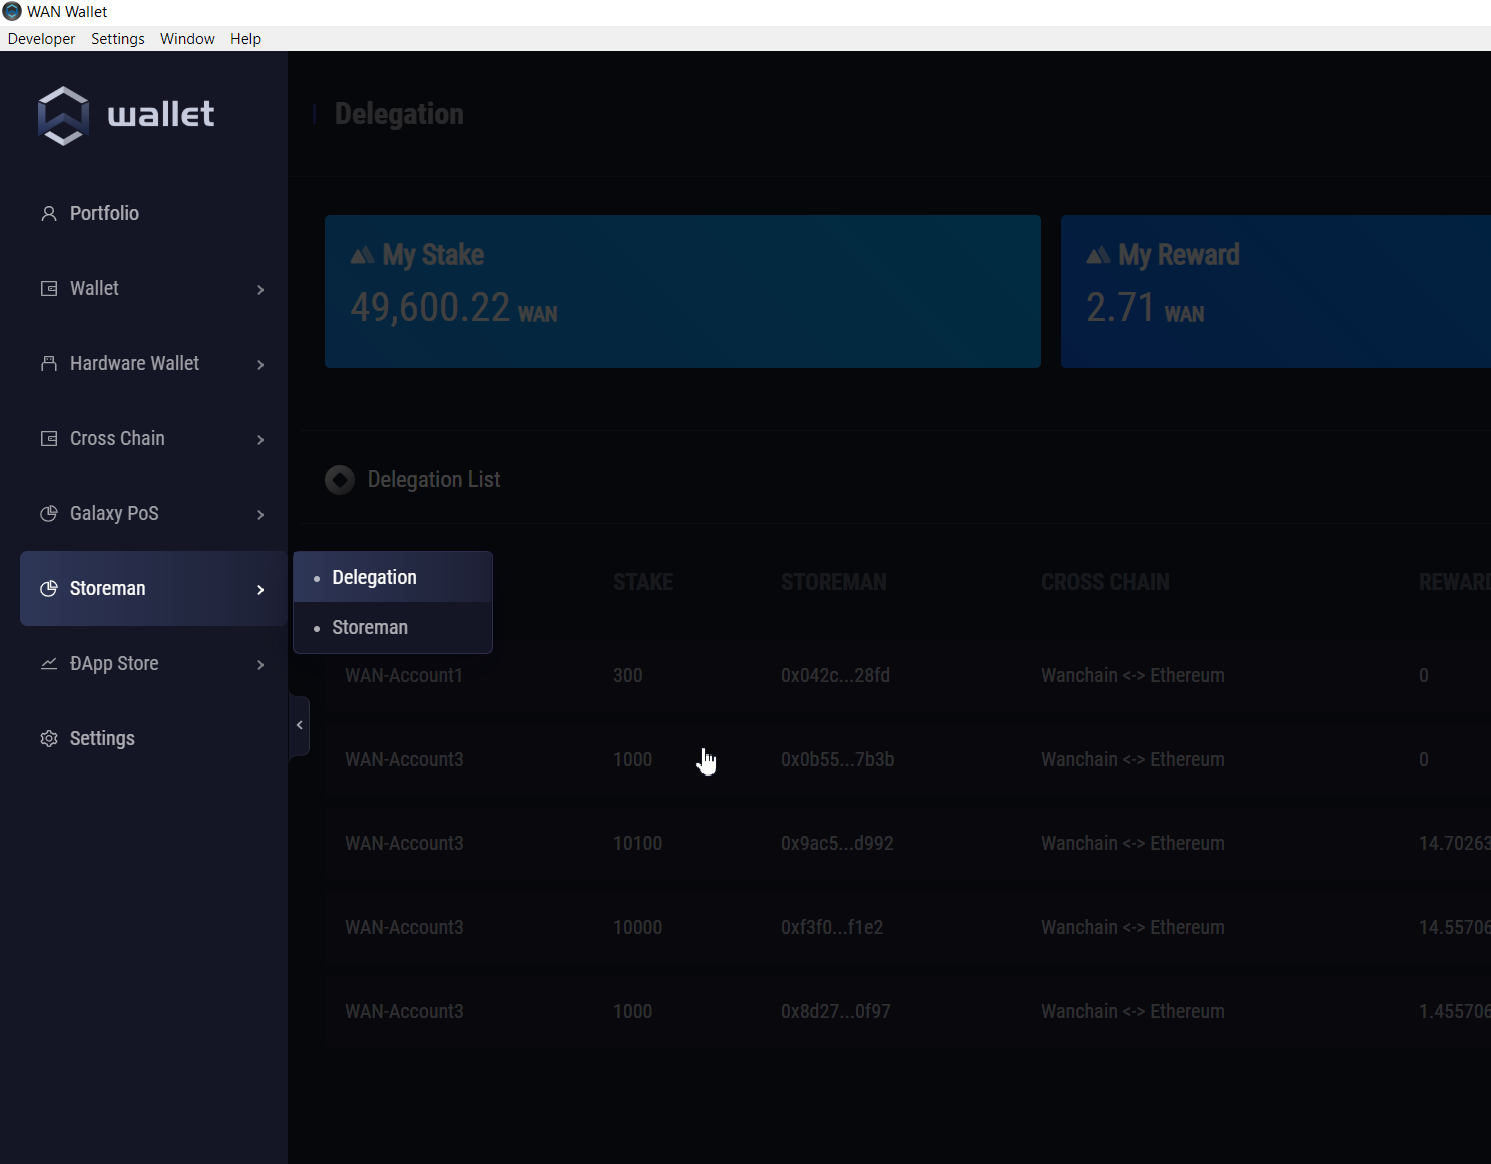Click the Galaxy PoS pie-chart icon
The width and height of the screenshot is (1491, 1164).
[48, 513]
